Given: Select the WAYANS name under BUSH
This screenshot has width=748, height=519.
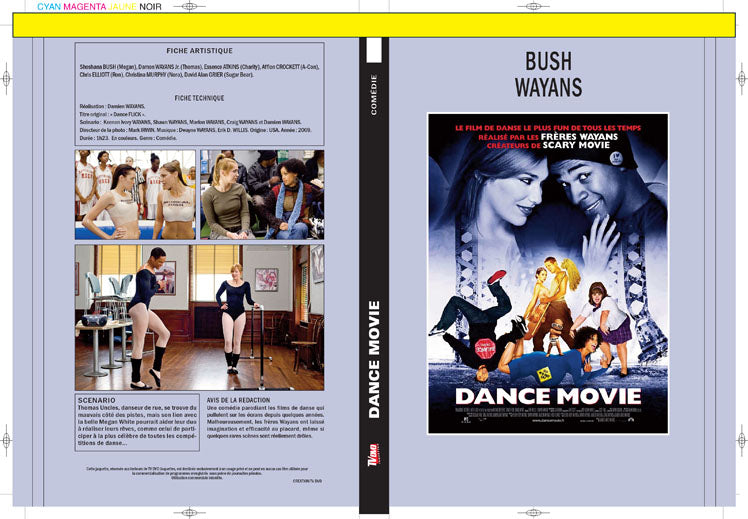Looking at the screenshot, I should coord(548,87).
